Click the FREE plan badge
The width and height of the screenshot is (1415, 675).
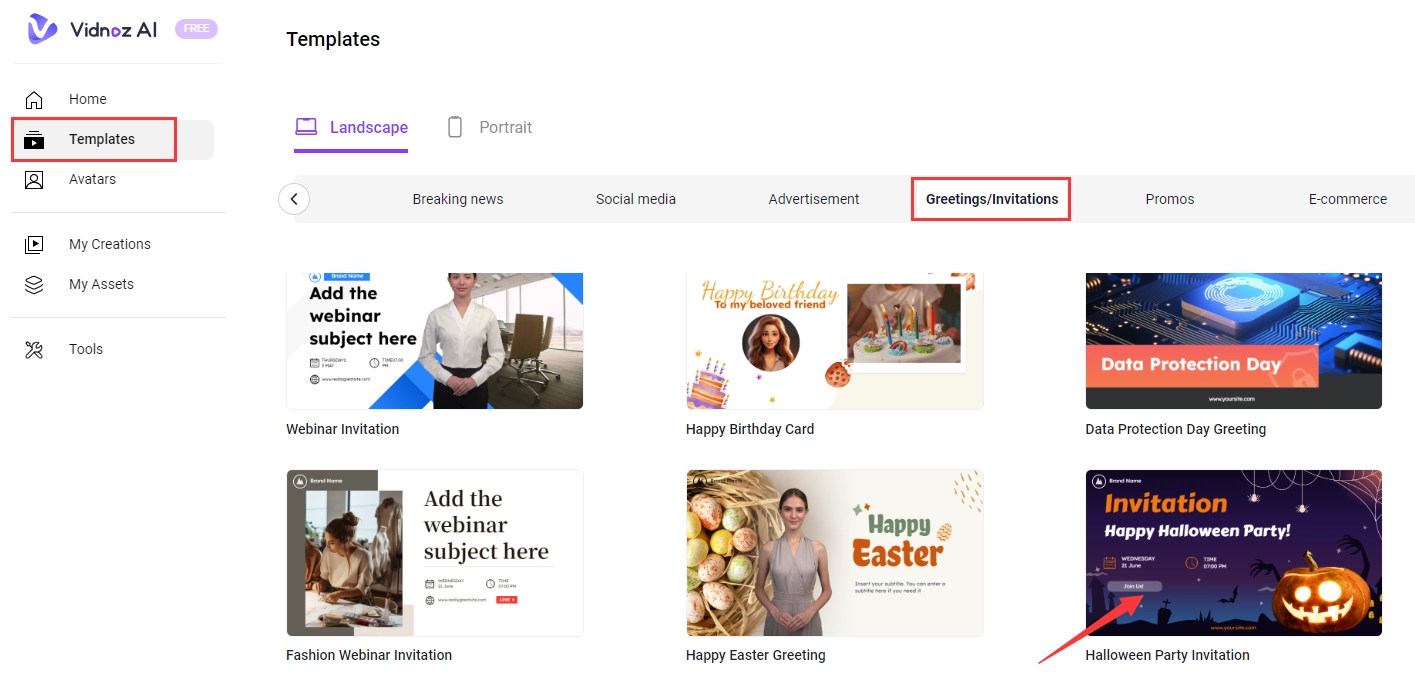[196, 29]
